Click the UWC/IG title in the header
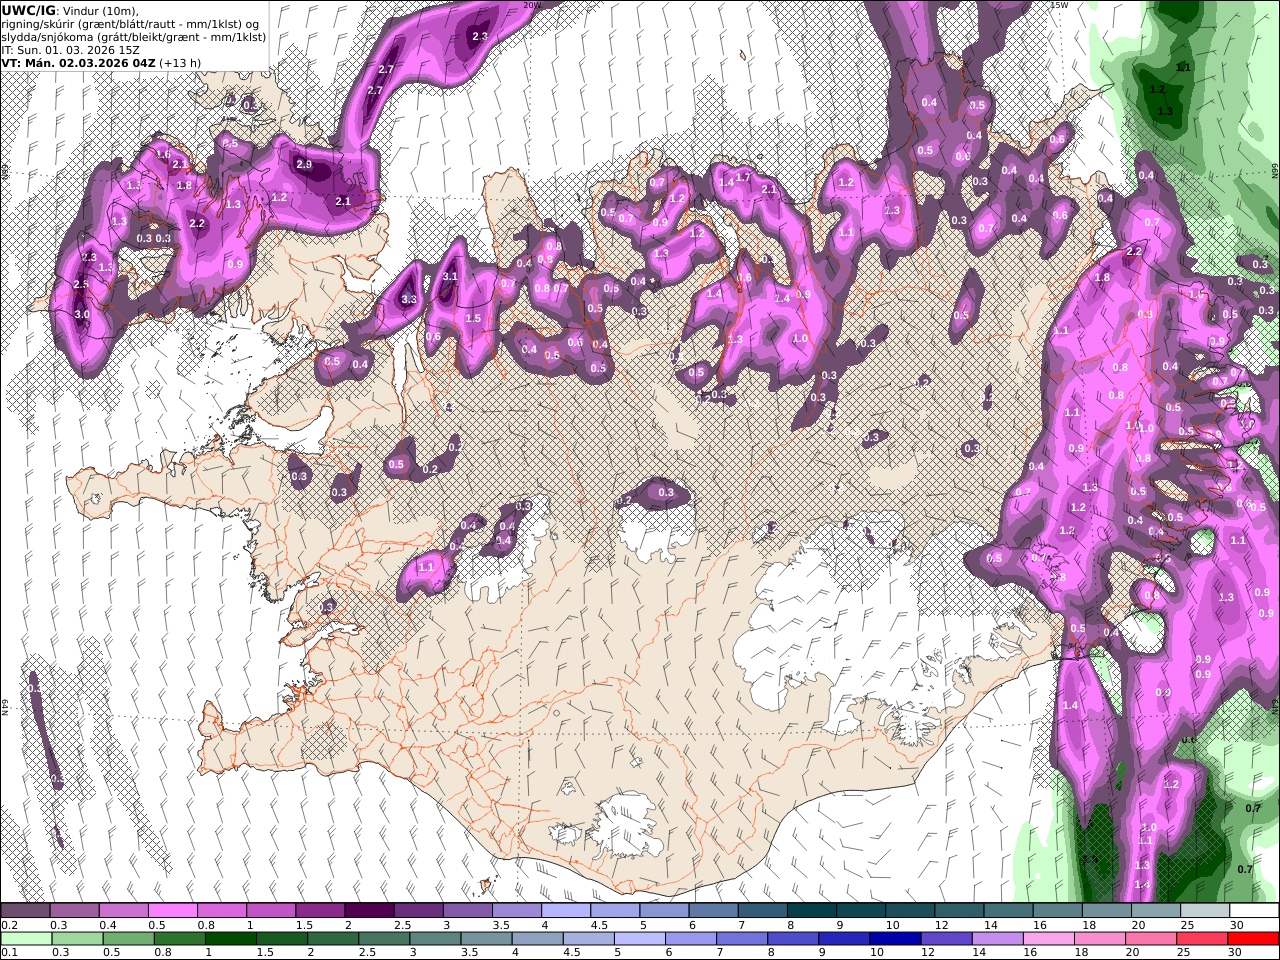 [28, 10]
